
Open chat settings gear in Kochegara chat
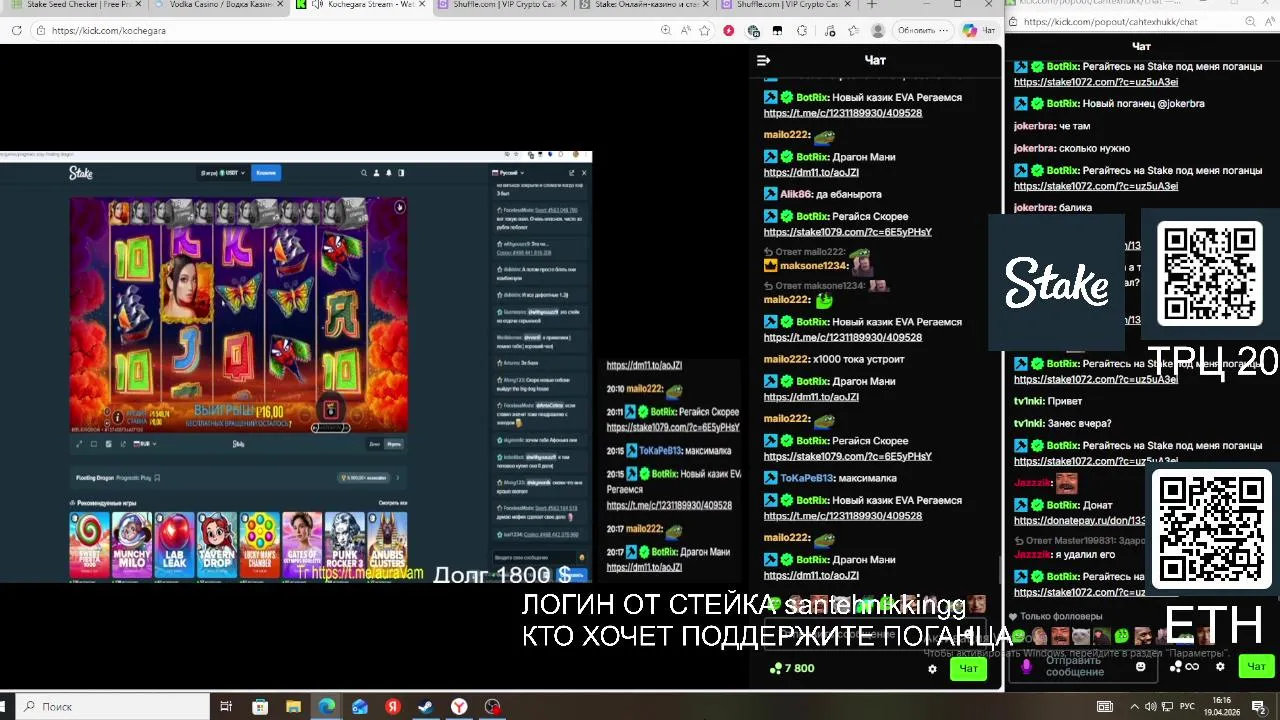coord(932,669)
